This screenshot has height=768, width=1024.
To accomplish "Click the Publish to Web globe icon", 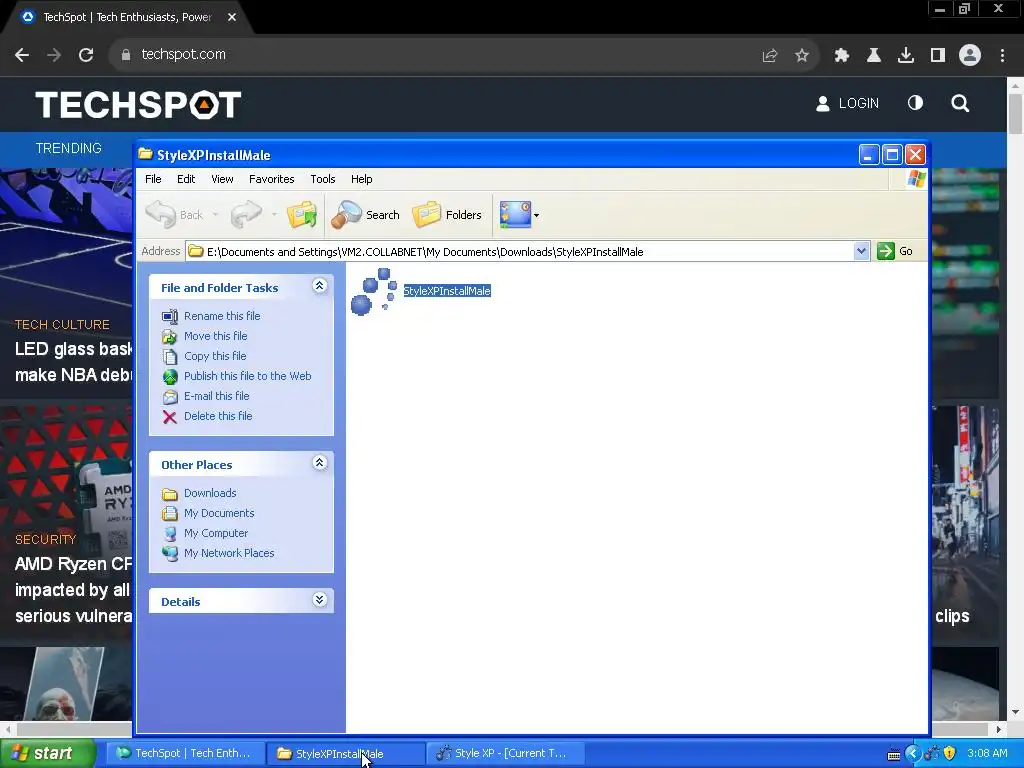I will (x=170, y=377).
